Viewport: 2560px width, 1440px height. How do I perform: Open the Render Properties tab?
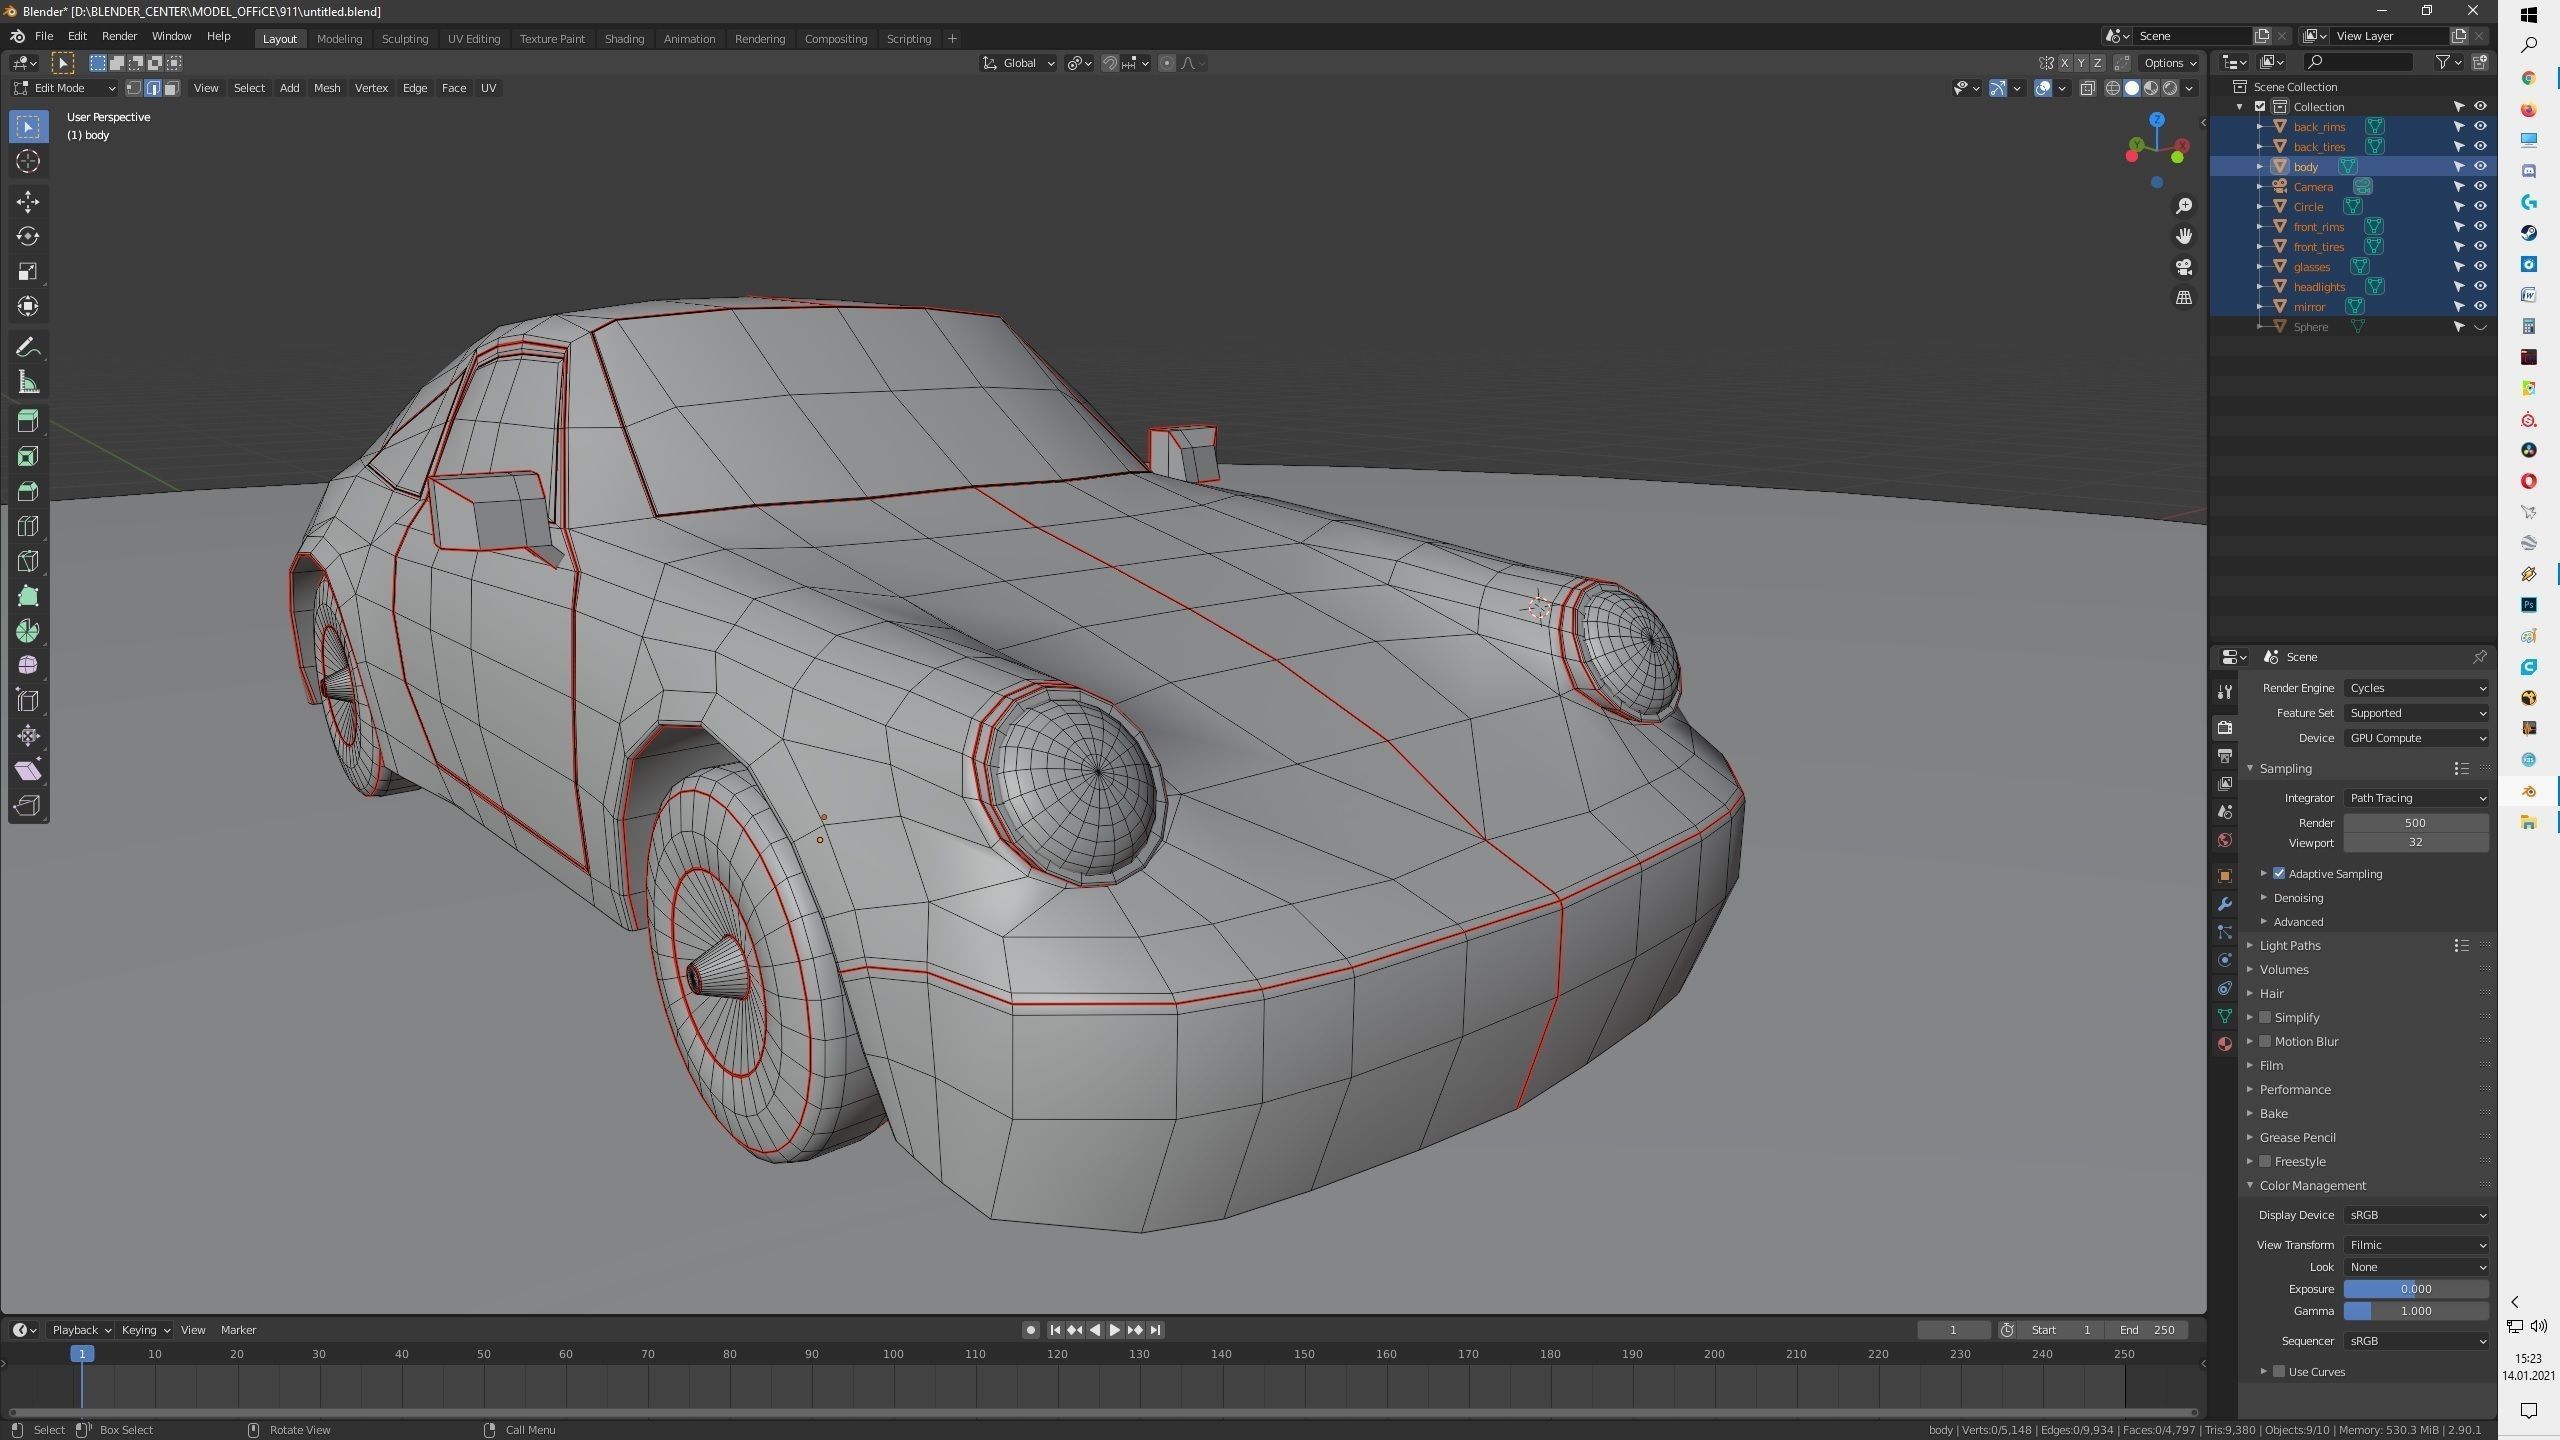[x=2225, y=727]
